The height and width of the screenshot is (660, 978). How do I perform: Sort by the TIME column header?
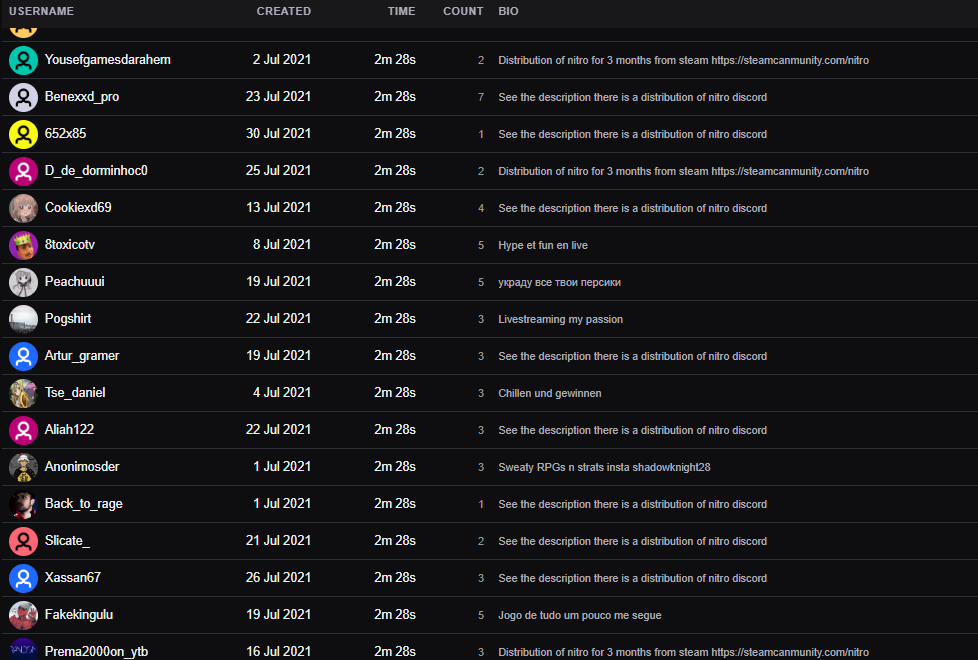(401, 11)
